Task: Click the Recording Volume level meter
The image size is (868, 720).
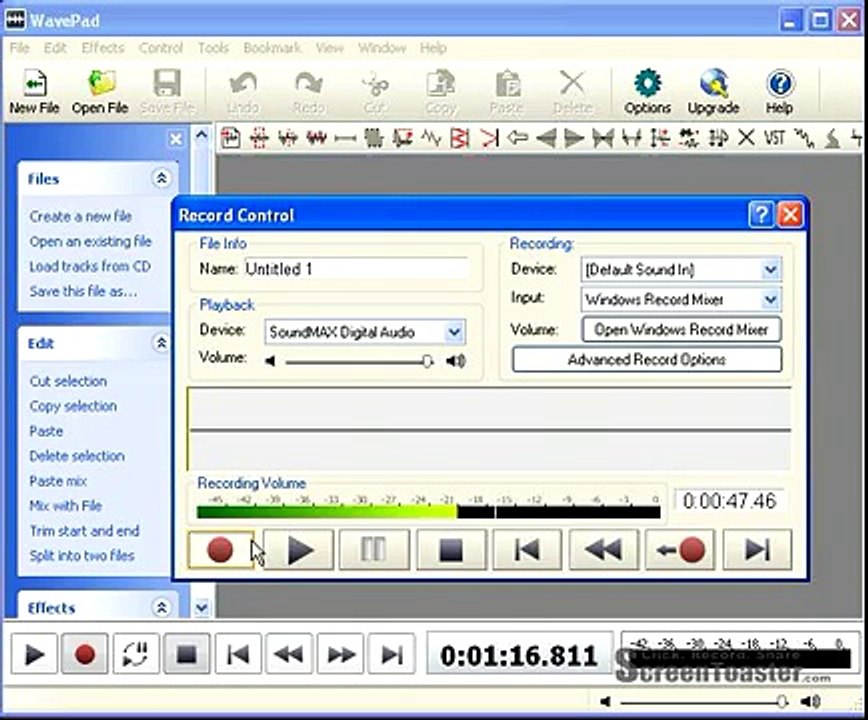Action: click(x=428, y=512)
